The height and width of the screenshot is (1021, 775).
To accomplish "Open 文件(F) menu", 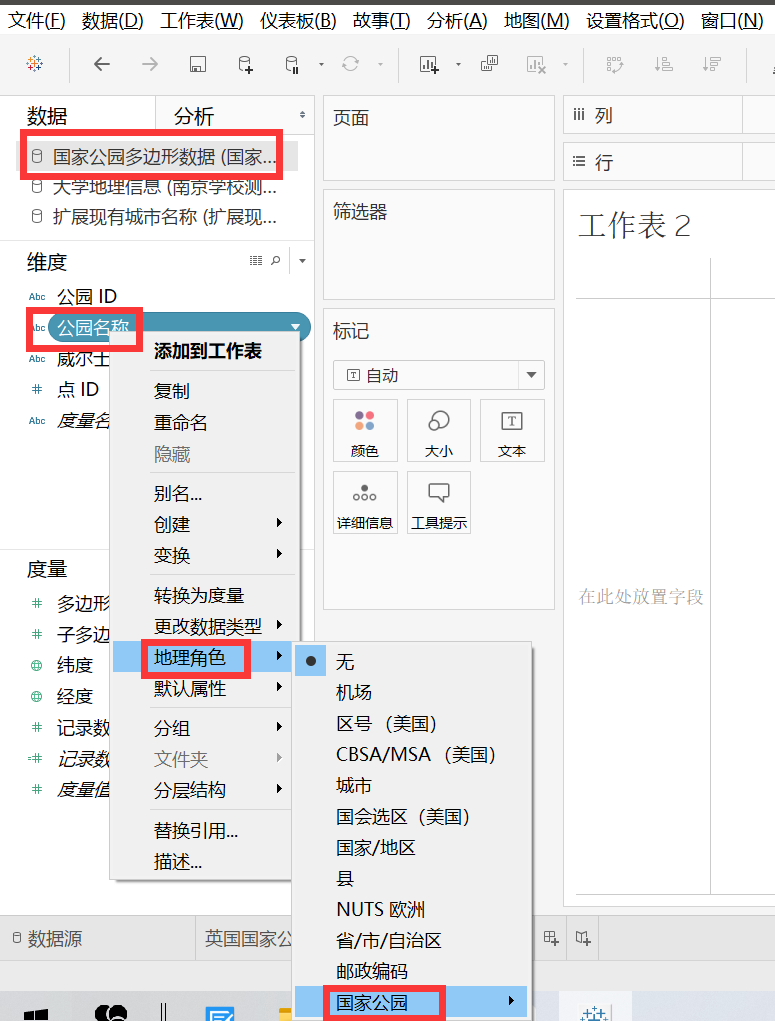I will 36,20.
